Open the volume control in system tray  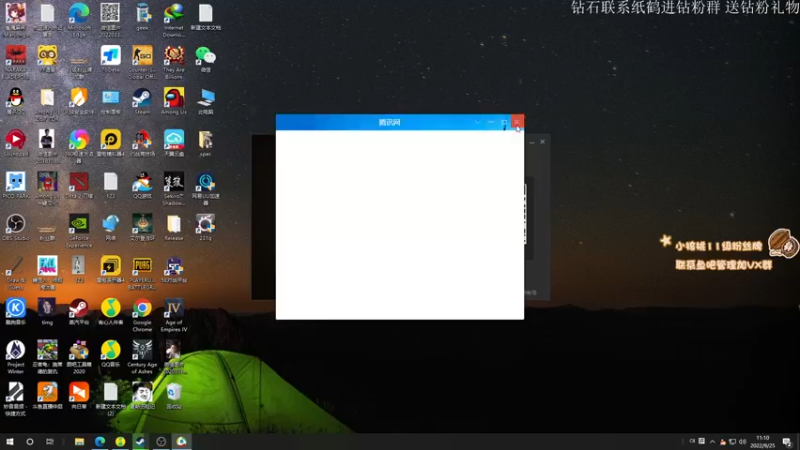742,442
